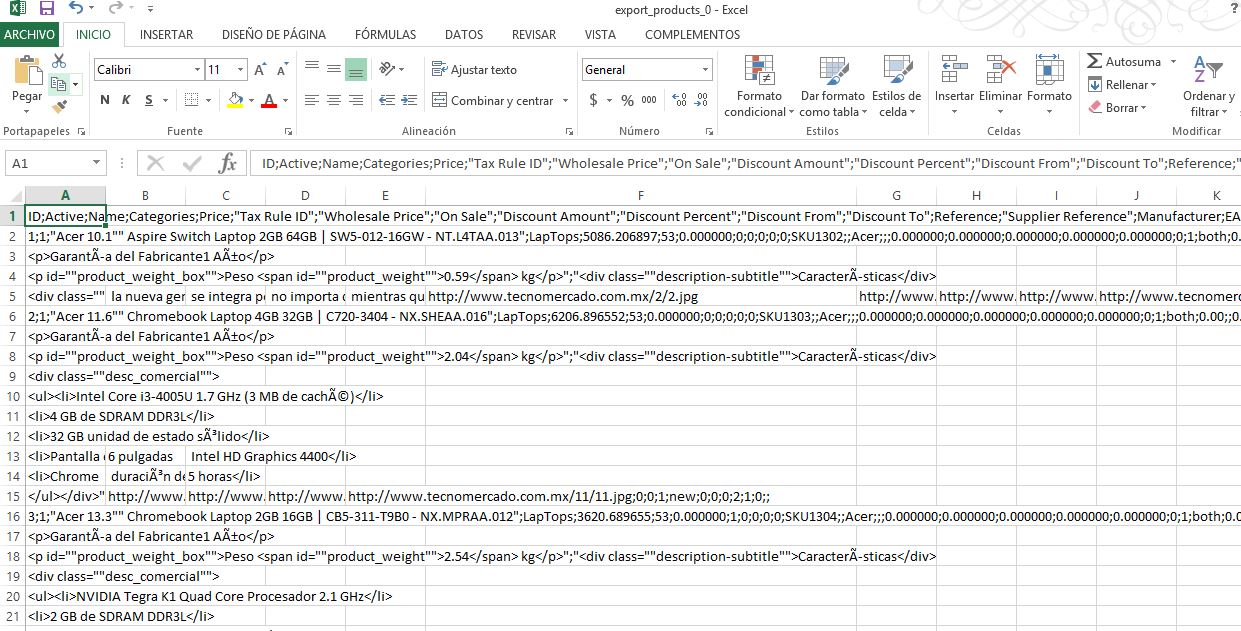Click the Copy icon in Portapapeles
Image resolution: width=1241 pixels, height=631 pixels.
tap(59, 84)
